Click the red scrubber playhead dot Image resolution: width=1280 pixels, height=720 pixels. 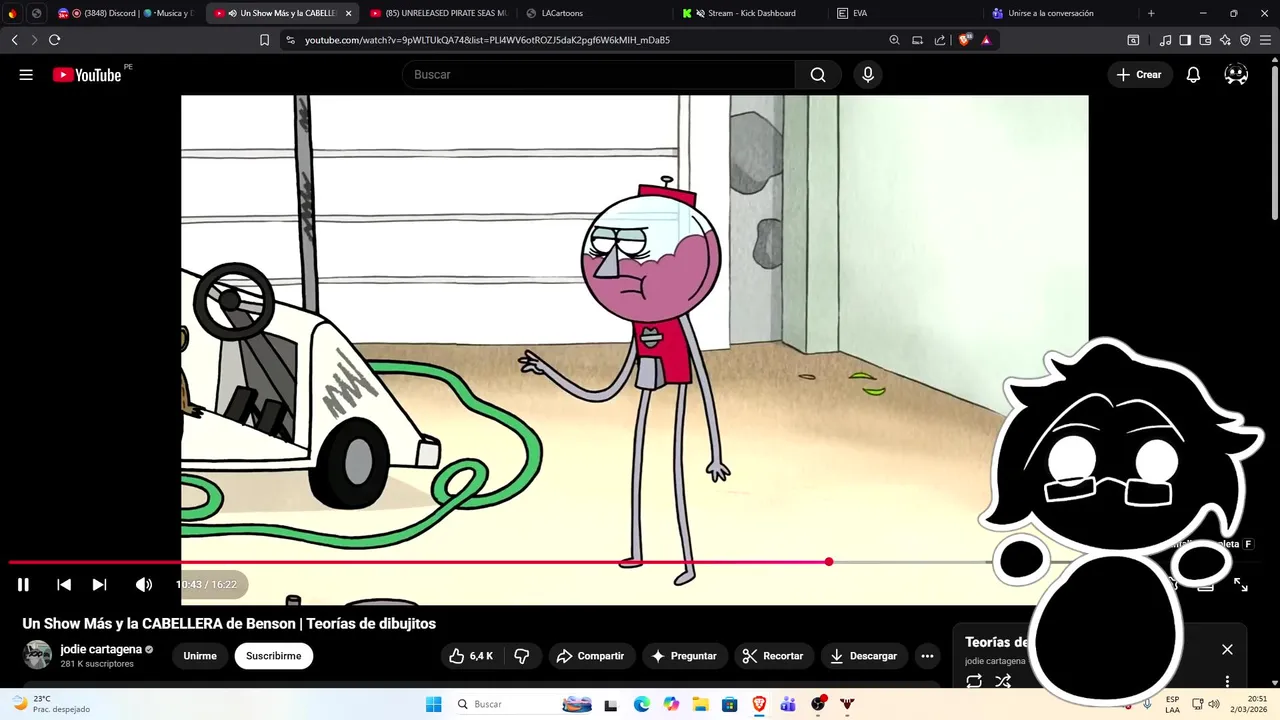(829, 562)
